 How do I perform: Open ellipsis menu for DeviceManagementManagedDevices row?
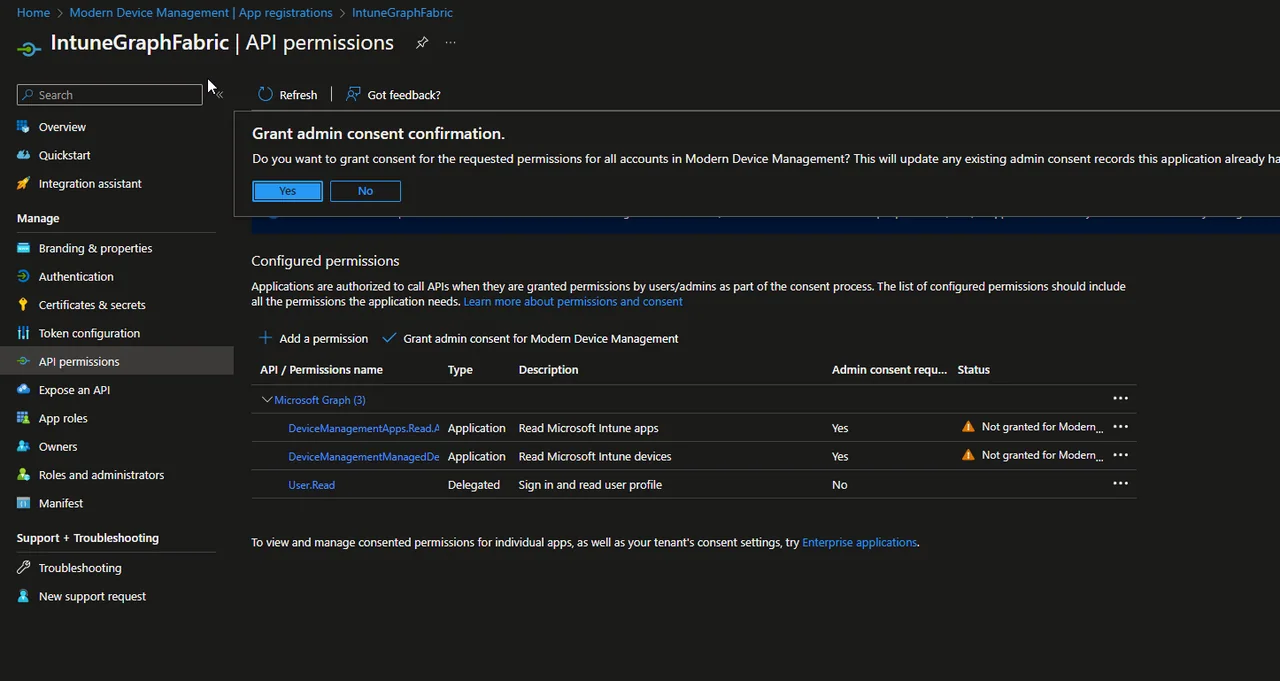(x=1120, y=454)
